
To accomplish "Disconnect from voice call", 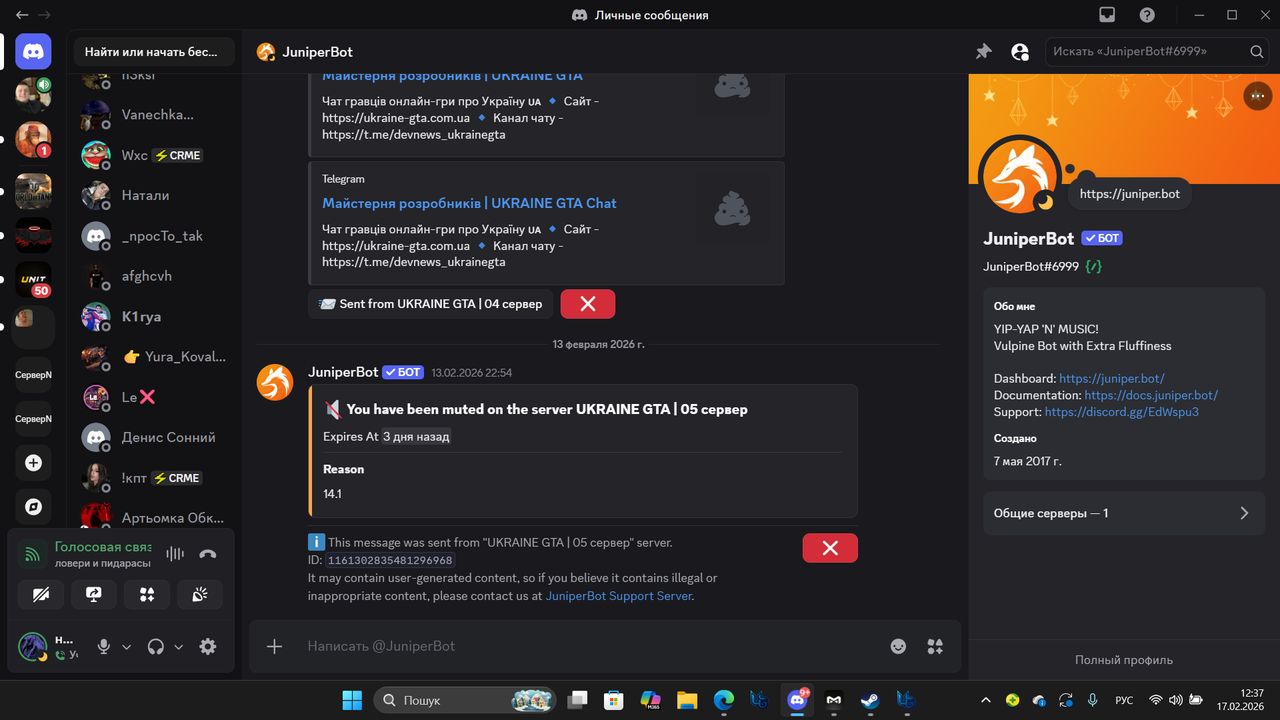I will coord(208,554).
